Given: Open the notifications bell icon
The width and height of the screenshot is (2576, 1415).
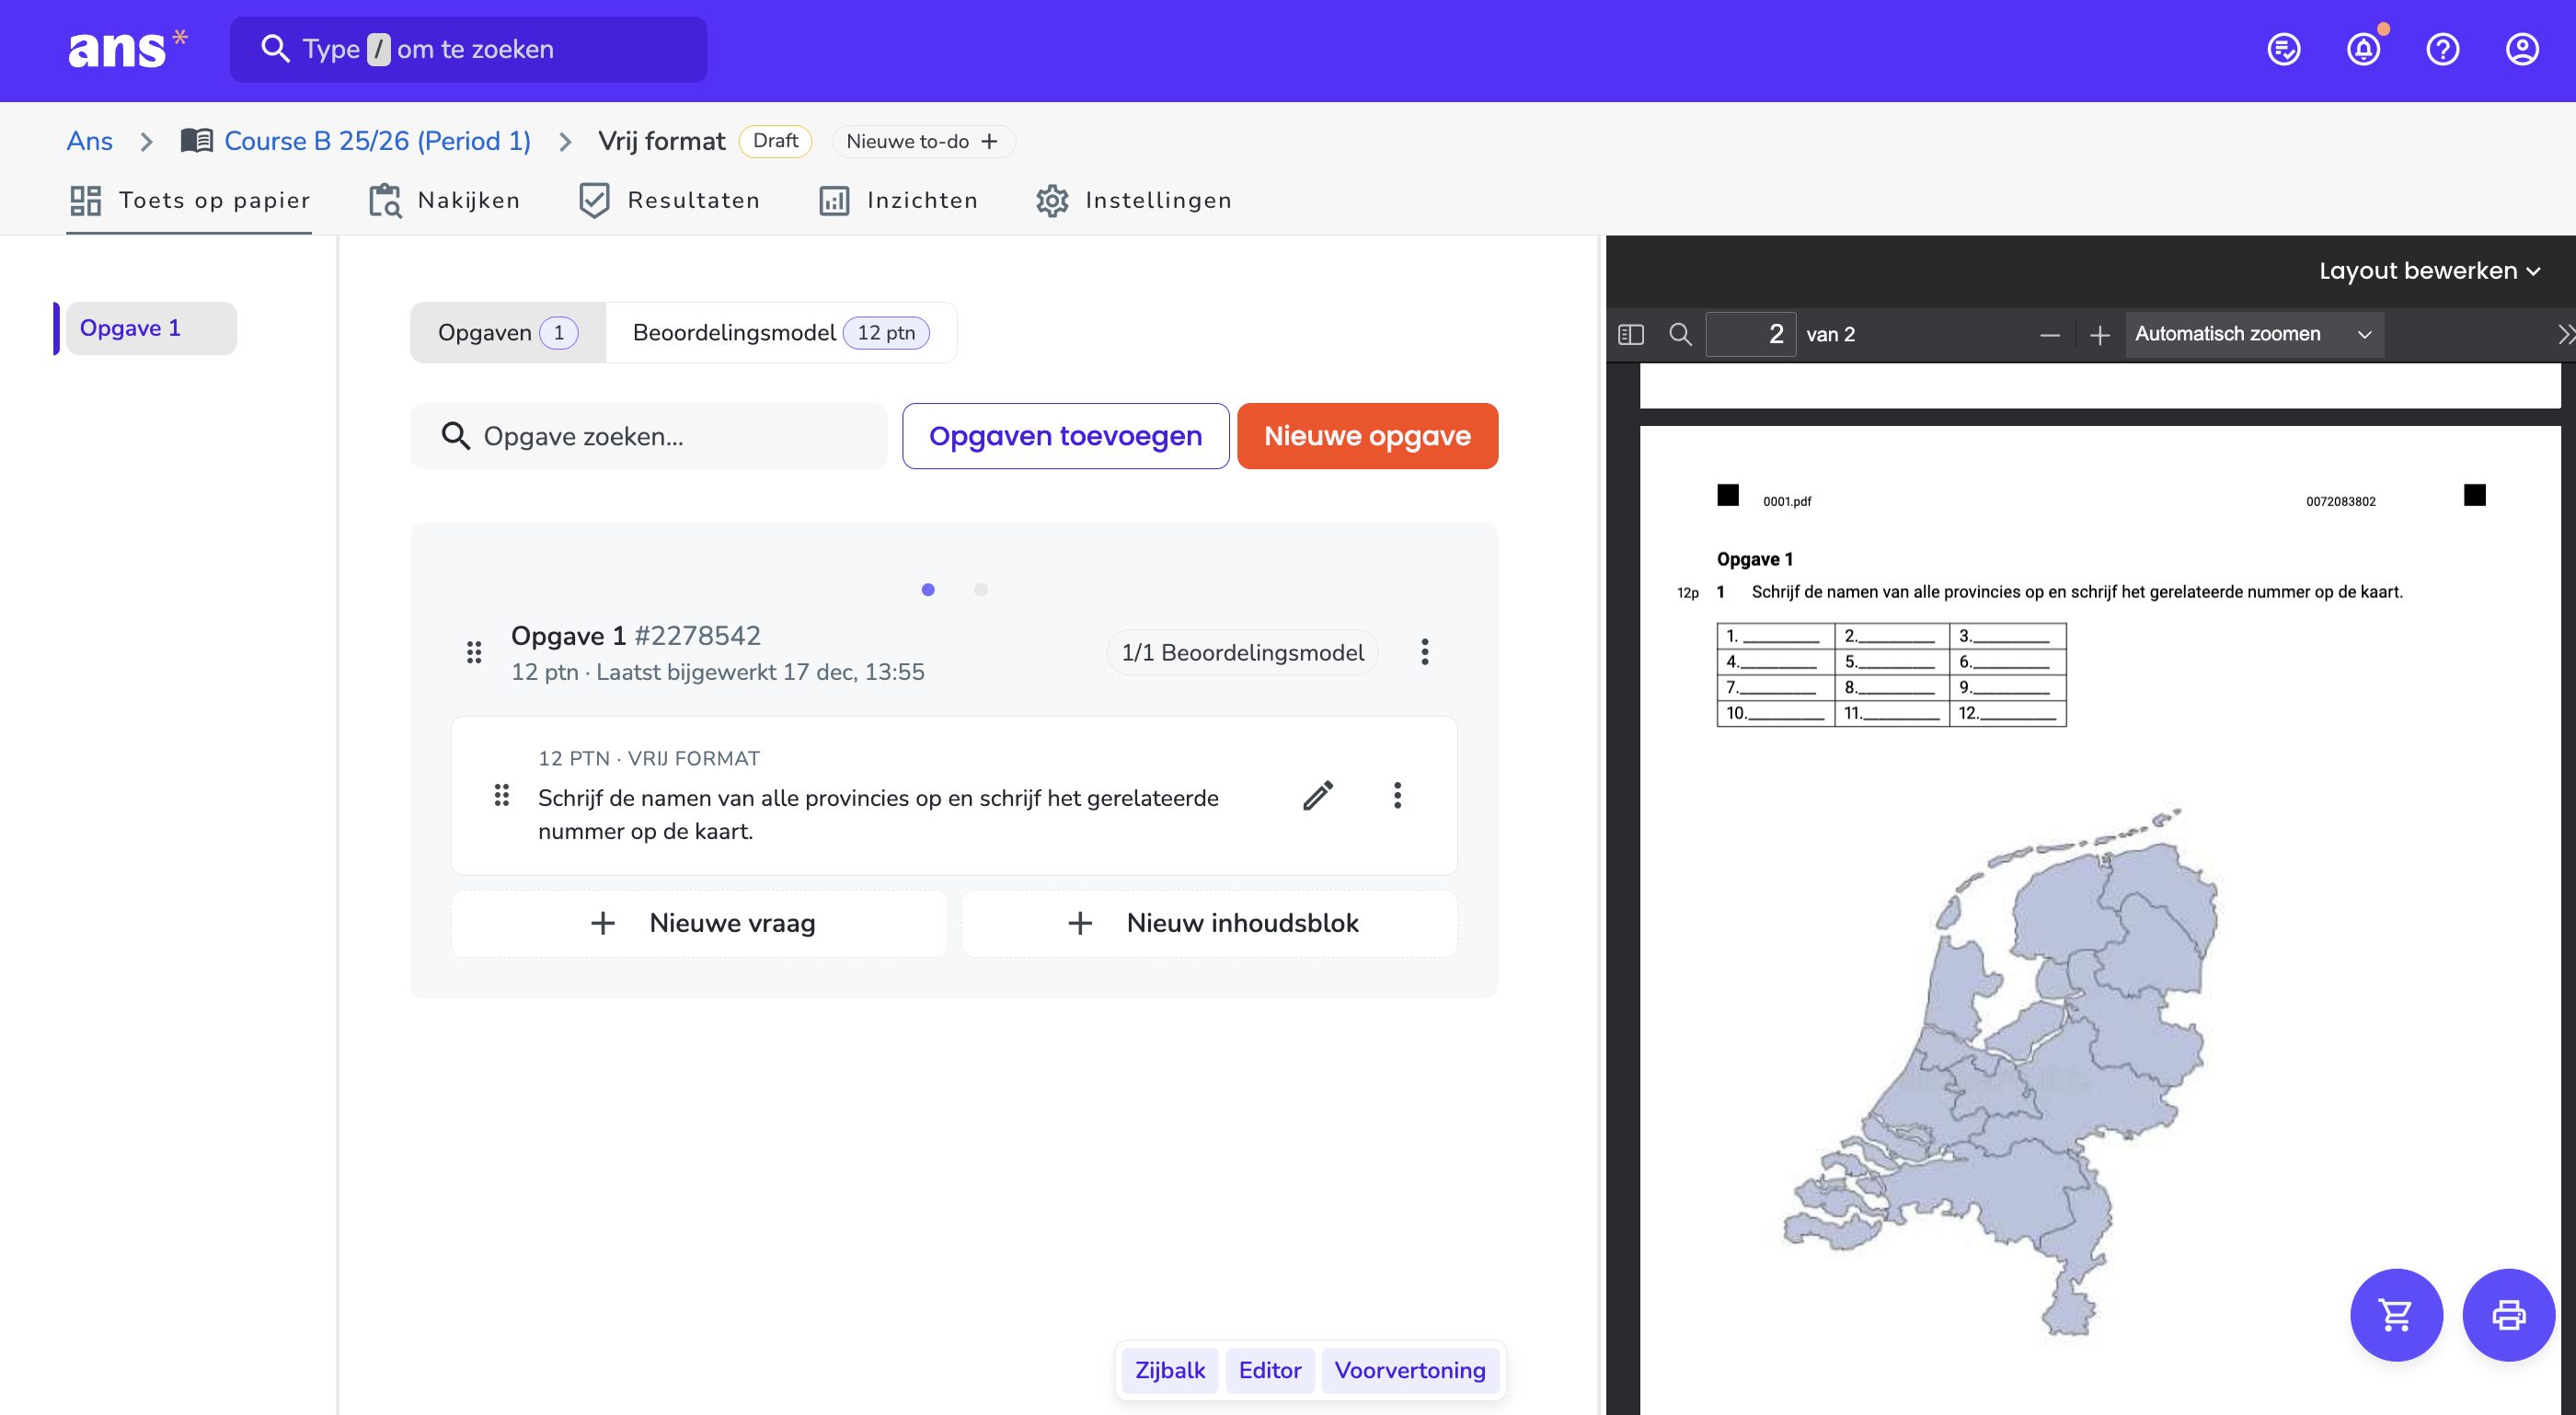Looking at the screenshot, I should pyautogui.click(x=2364, y=49).
